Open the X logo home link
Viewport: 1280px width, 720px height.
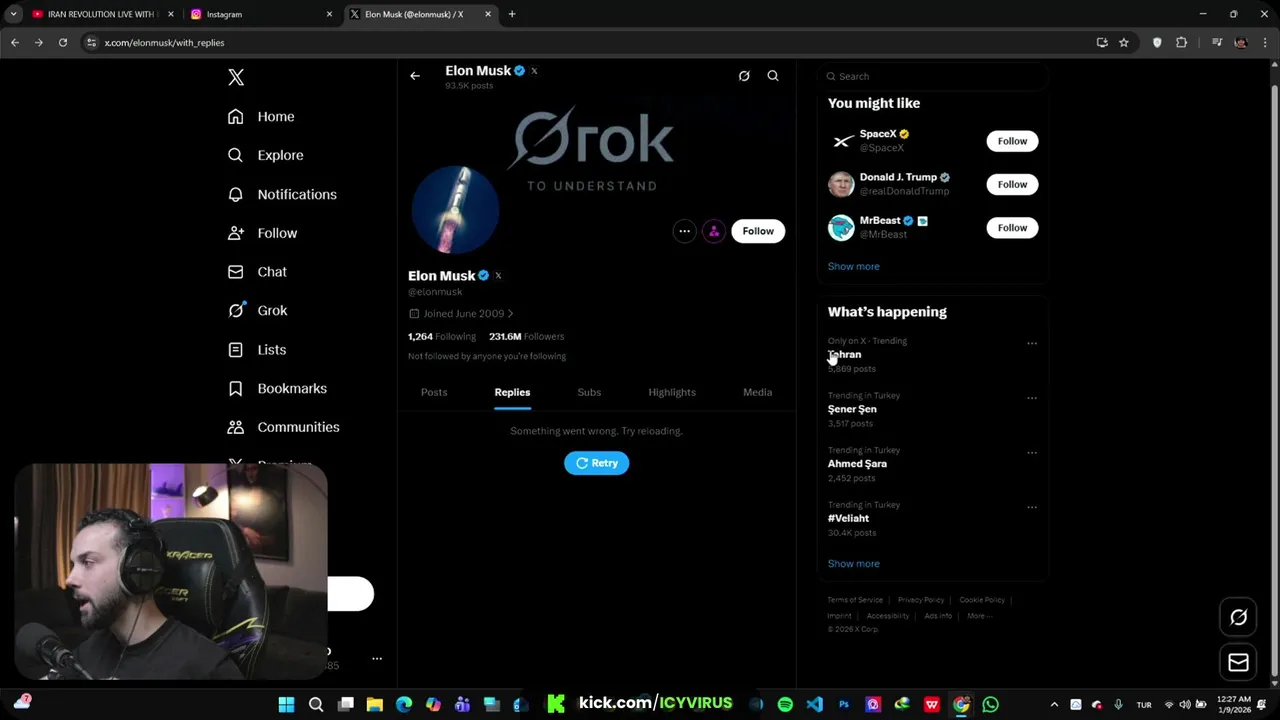[236, 77]
